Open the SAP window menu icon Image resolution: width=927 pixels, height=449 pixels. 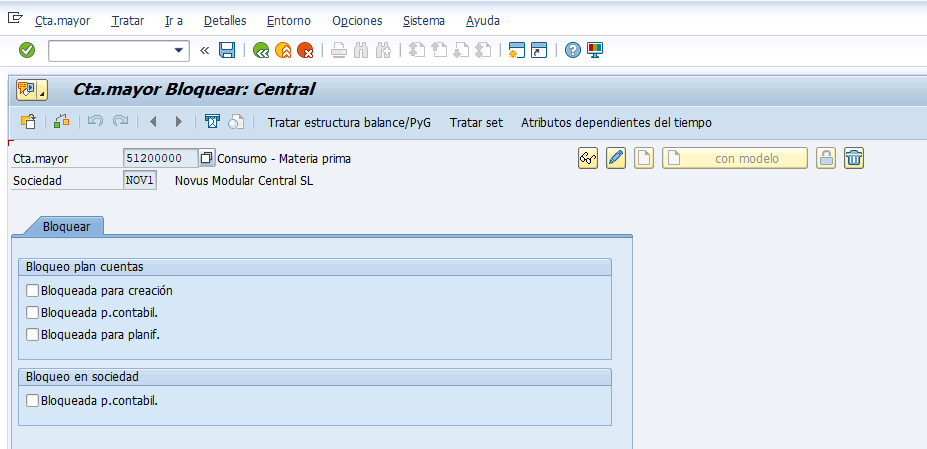[x=15, y=18]
